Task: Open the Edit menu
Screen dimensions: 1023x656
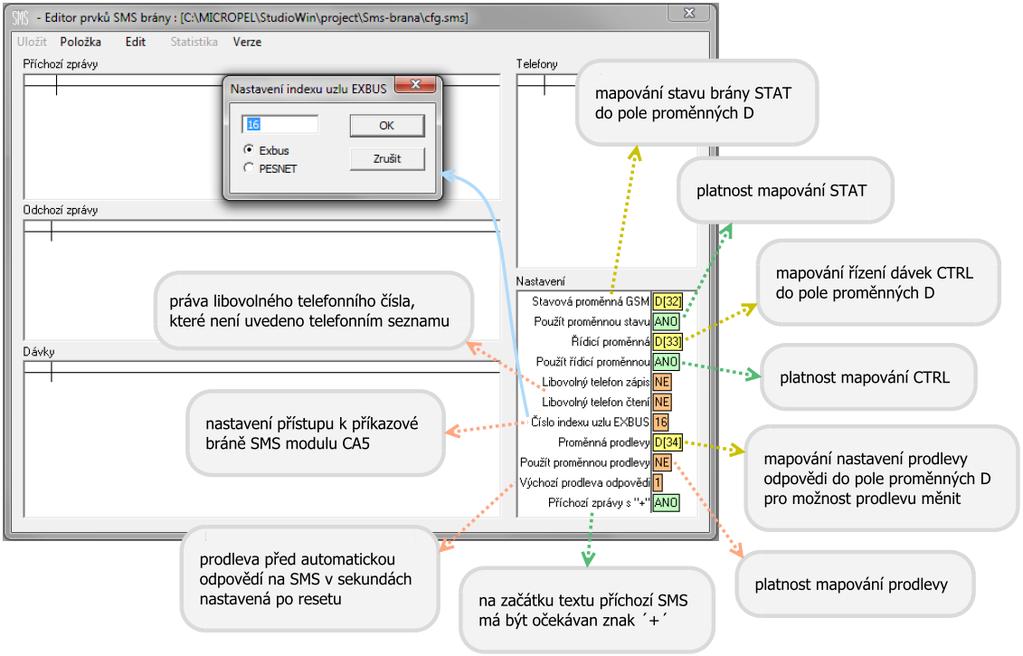Action: coord(135,42)
